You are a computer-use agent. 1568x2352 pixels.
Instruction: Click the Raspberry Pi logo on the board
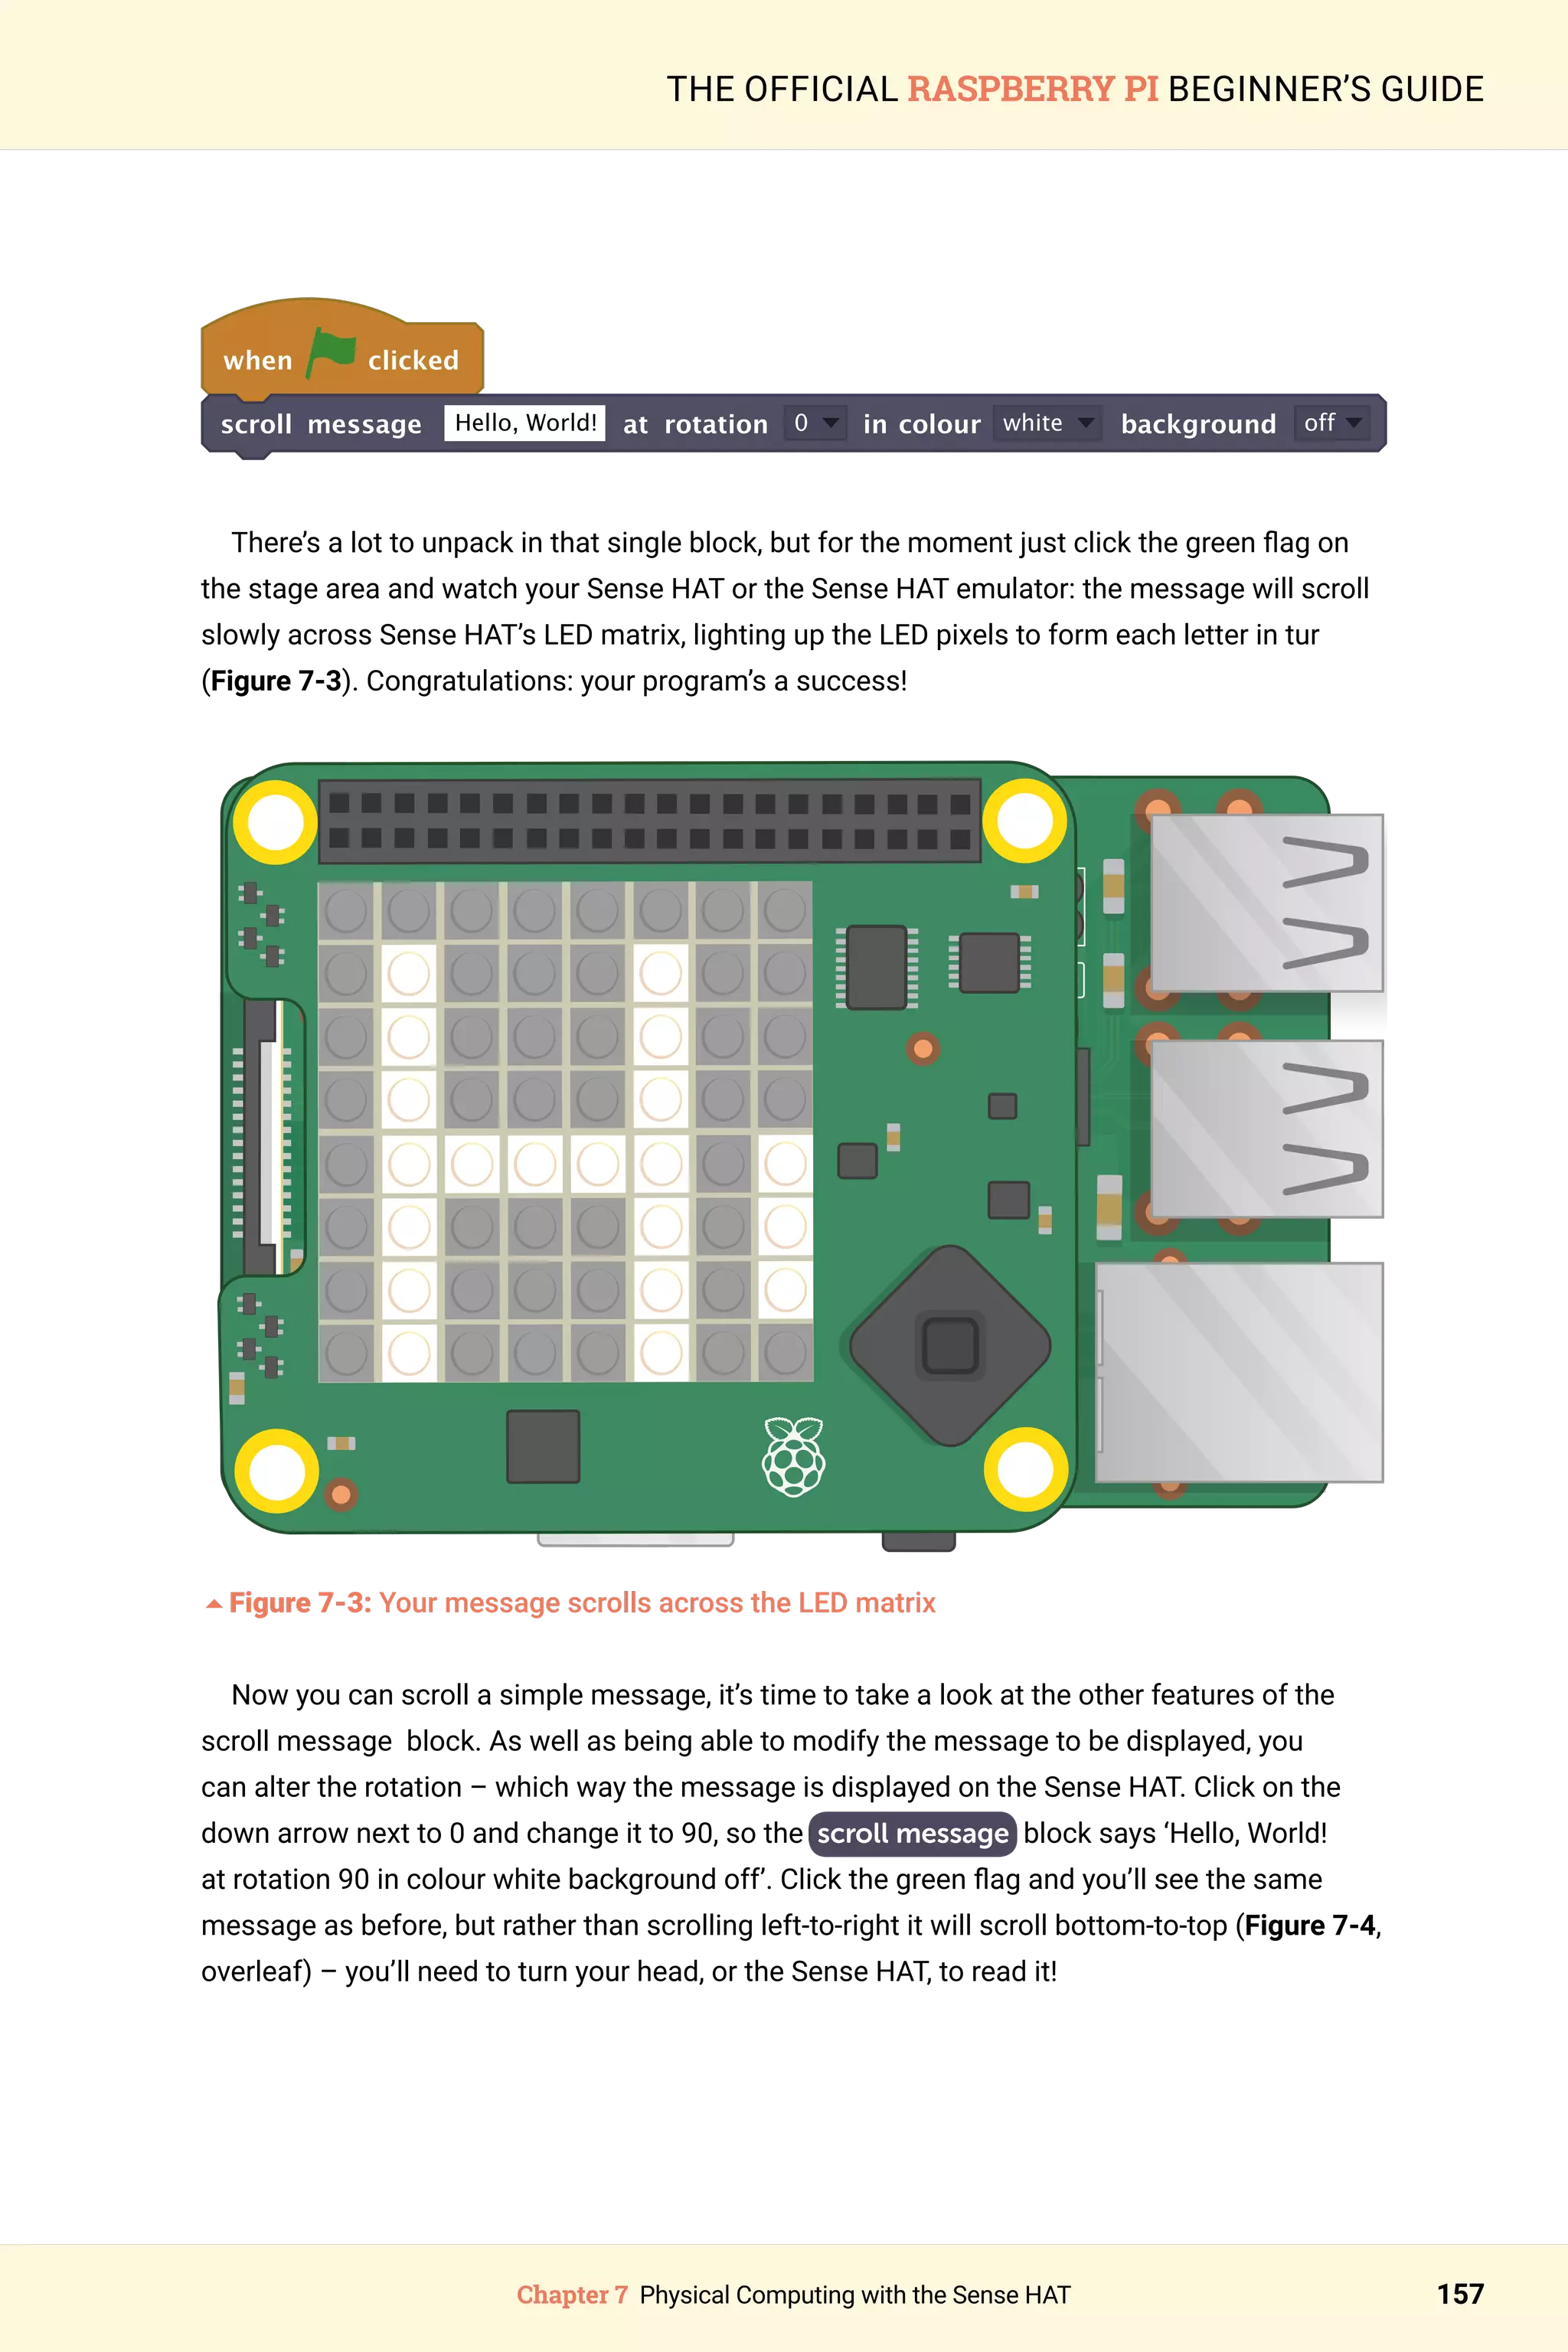tap(794, 1456)
